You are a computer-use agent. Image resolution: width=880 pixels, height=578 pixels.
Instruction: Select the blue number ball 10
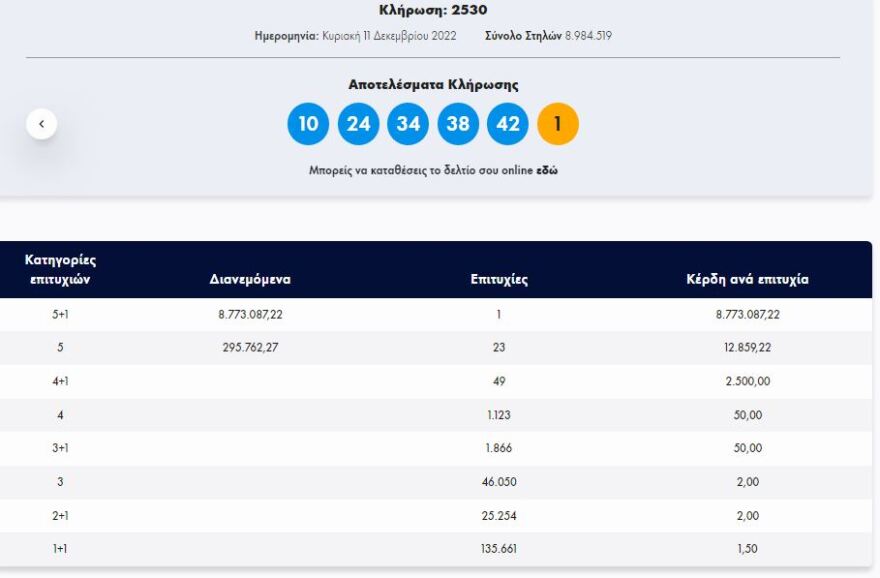point(307,123)
